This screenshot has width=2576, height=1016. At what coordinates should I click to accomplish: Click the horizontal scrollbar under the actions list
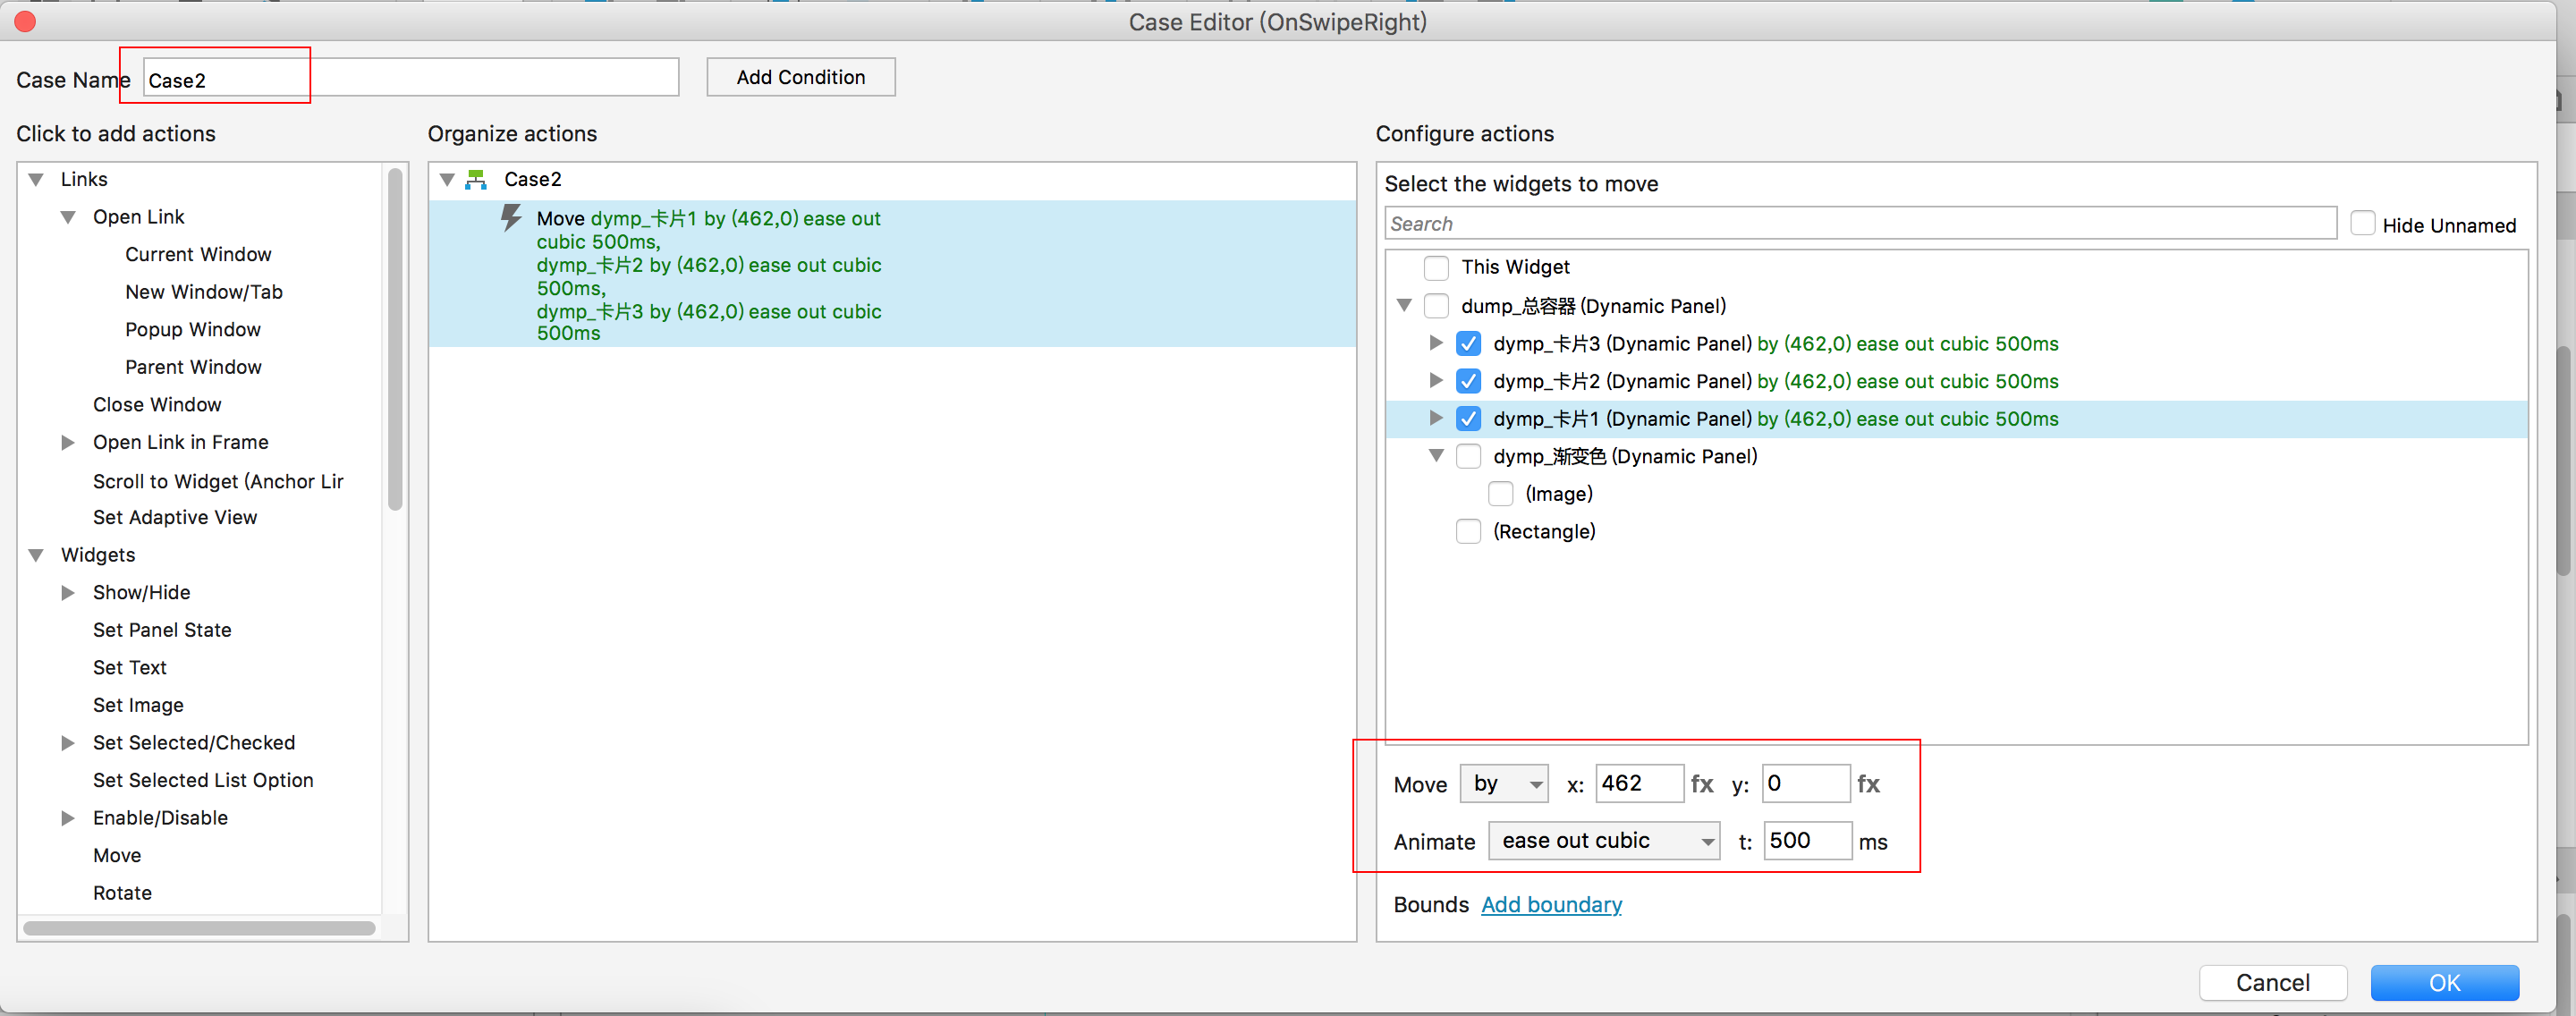click(x=200, y=929)
